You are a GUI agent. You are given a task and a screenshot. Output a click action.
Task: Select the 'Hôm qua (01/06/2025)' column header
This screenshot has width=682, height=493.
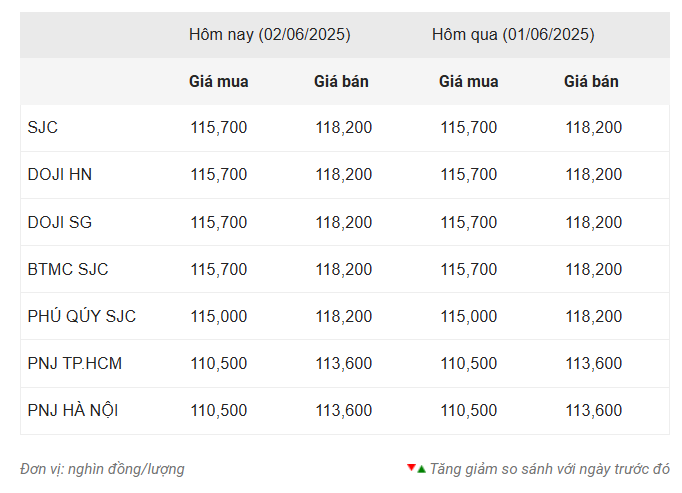(x=513, y=34)
